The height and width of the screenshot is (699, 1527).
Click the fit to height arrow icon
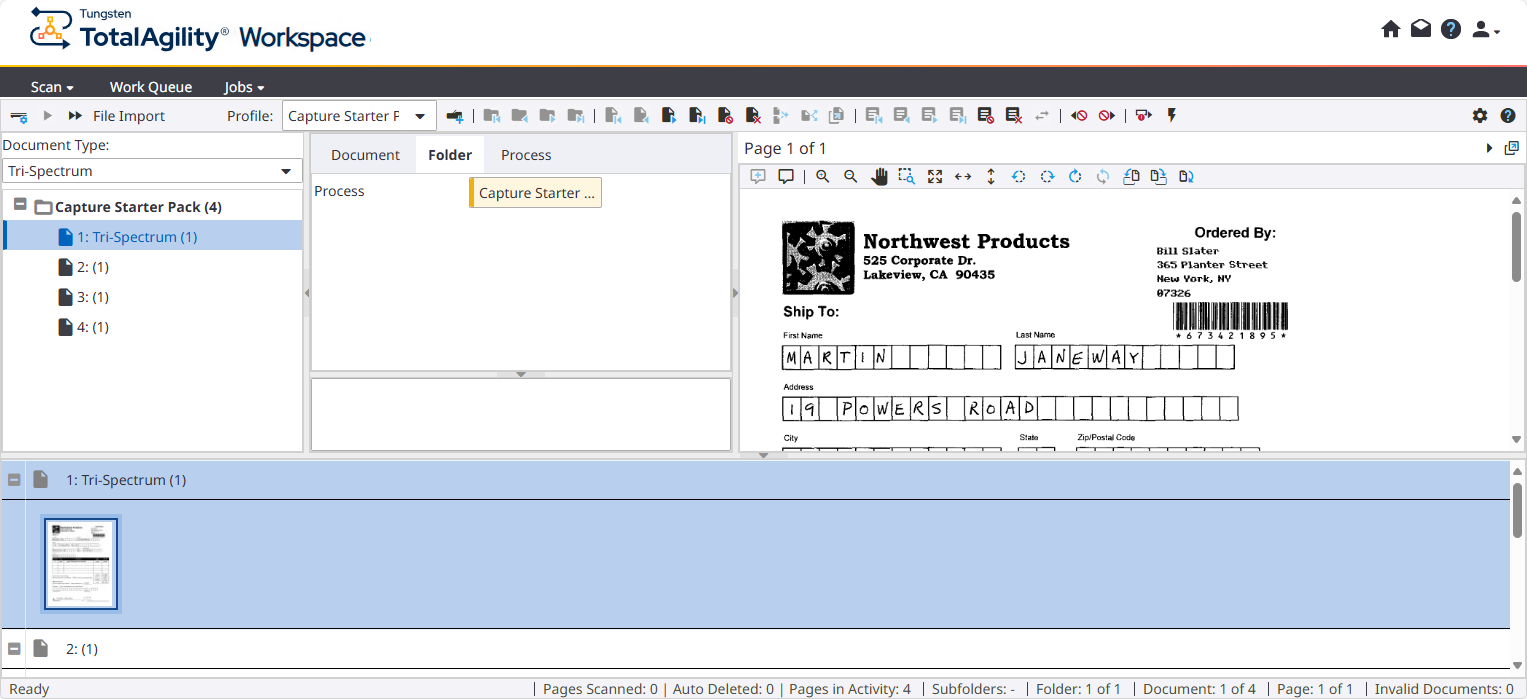(x=991, y=176)
